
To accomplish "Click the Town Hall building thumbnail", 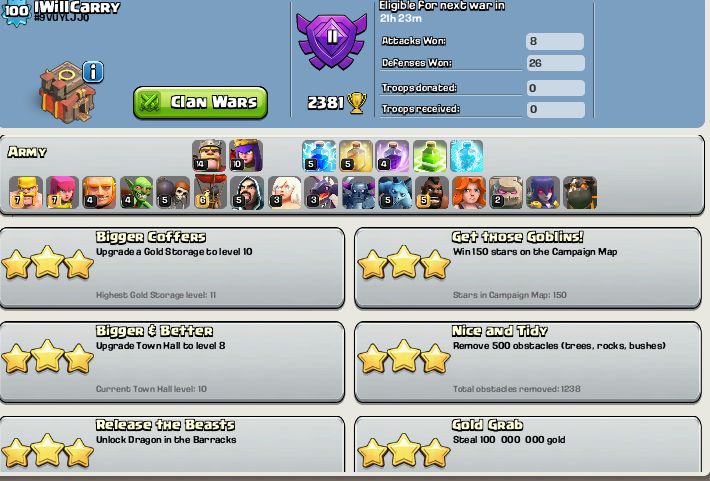I will pos(67,92).
